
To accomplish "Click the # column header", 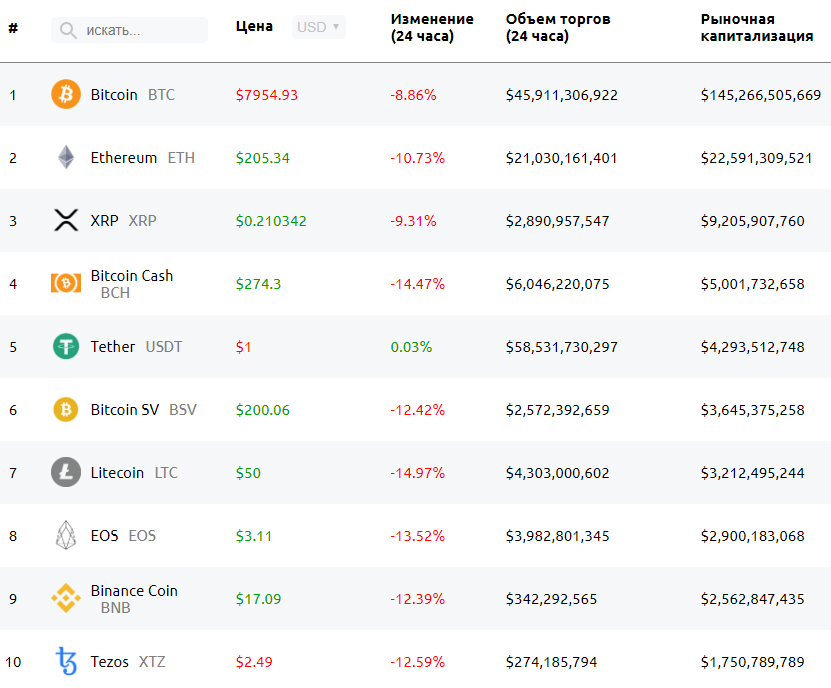I will coord(14,27).
